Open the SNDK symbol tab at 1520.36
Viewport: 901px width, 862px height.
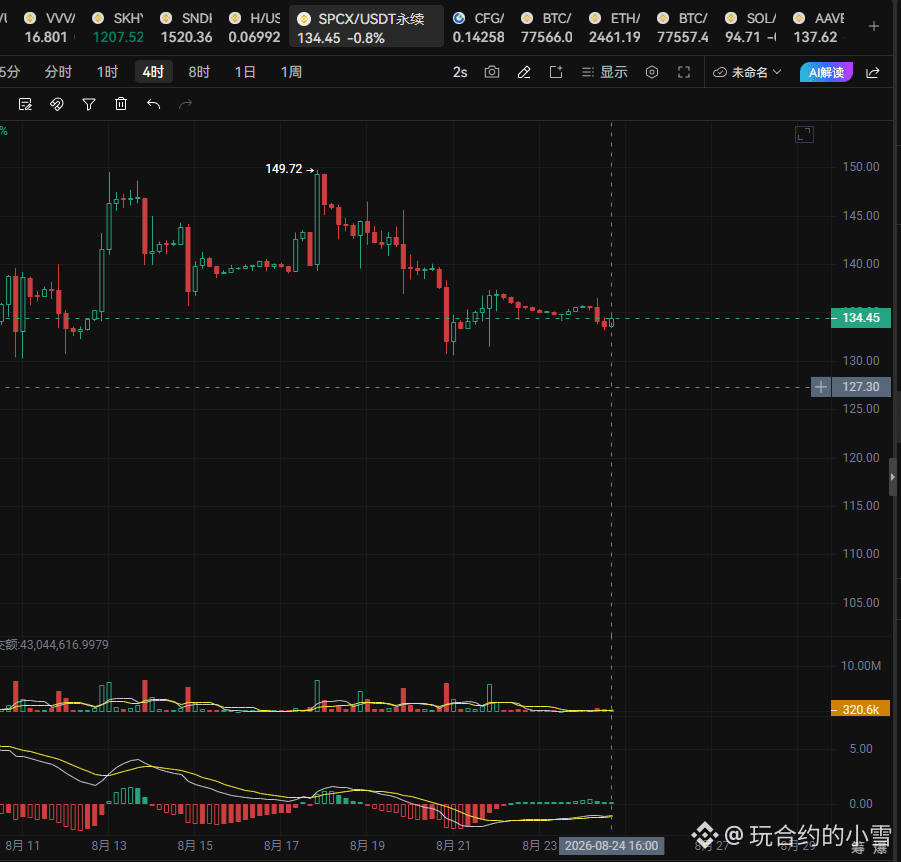[186, 27]
